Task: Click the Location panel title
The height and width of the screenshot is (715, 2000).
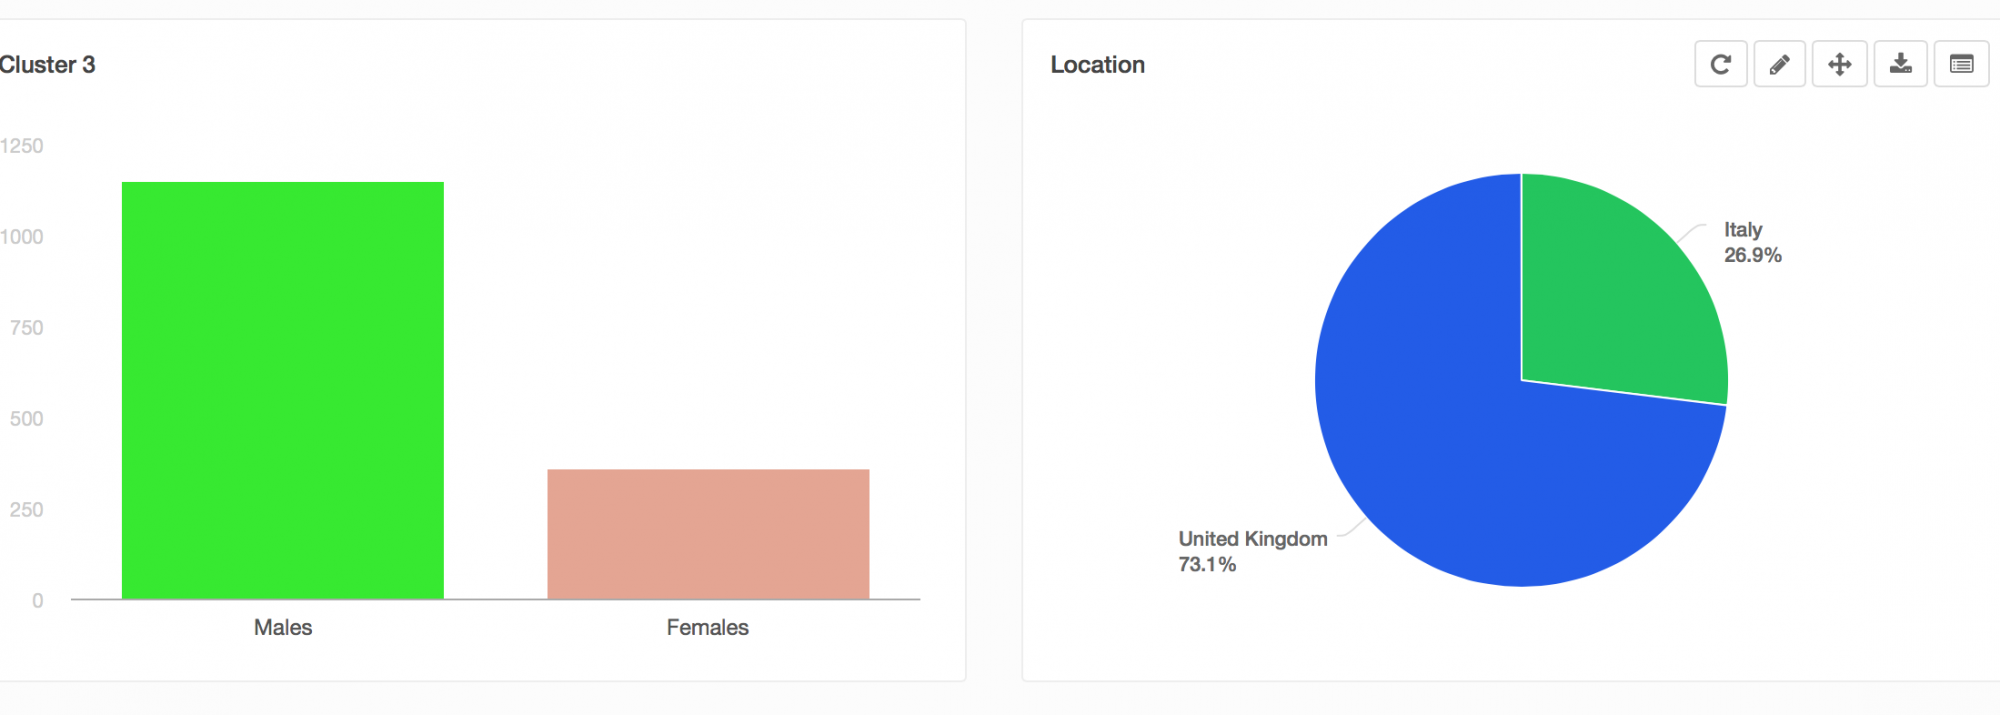Action: point(1097,65)
